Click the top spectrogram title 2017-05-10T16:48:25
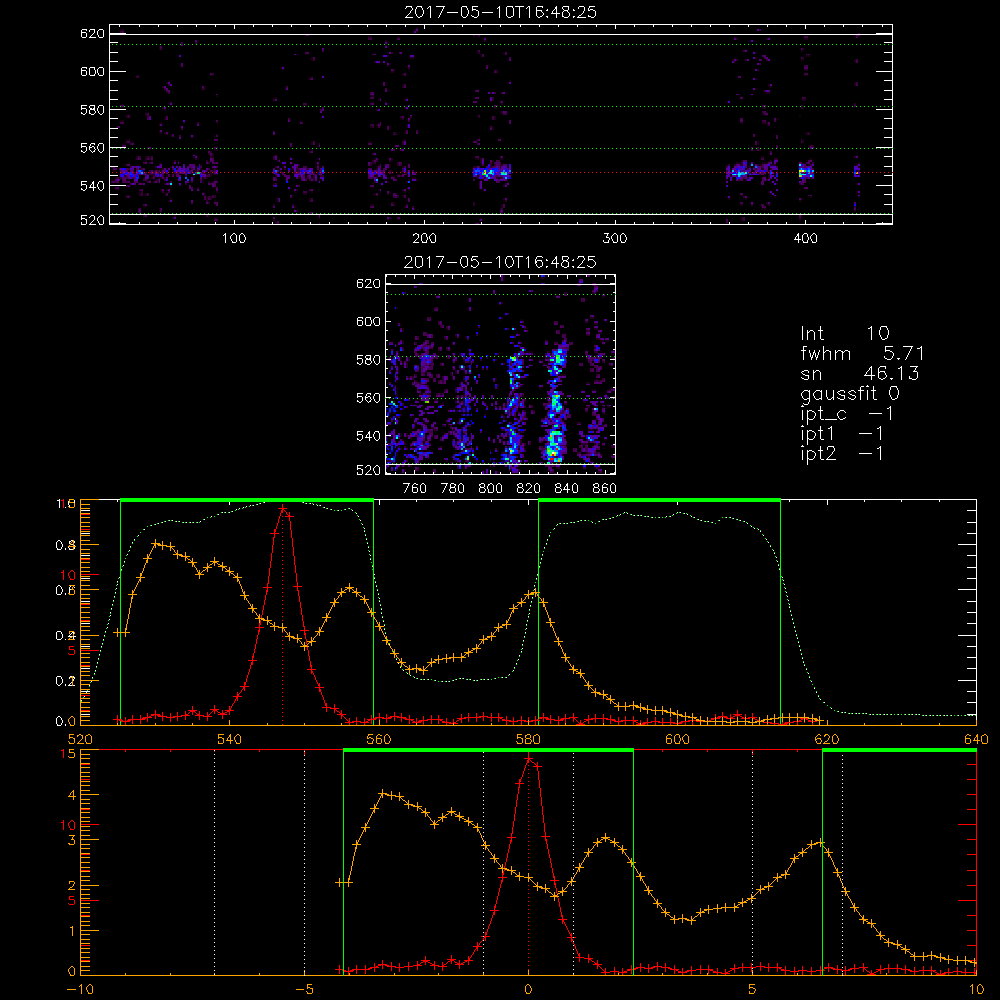The width and height of the screenshot is (1000, 1000). coord(500,12)
